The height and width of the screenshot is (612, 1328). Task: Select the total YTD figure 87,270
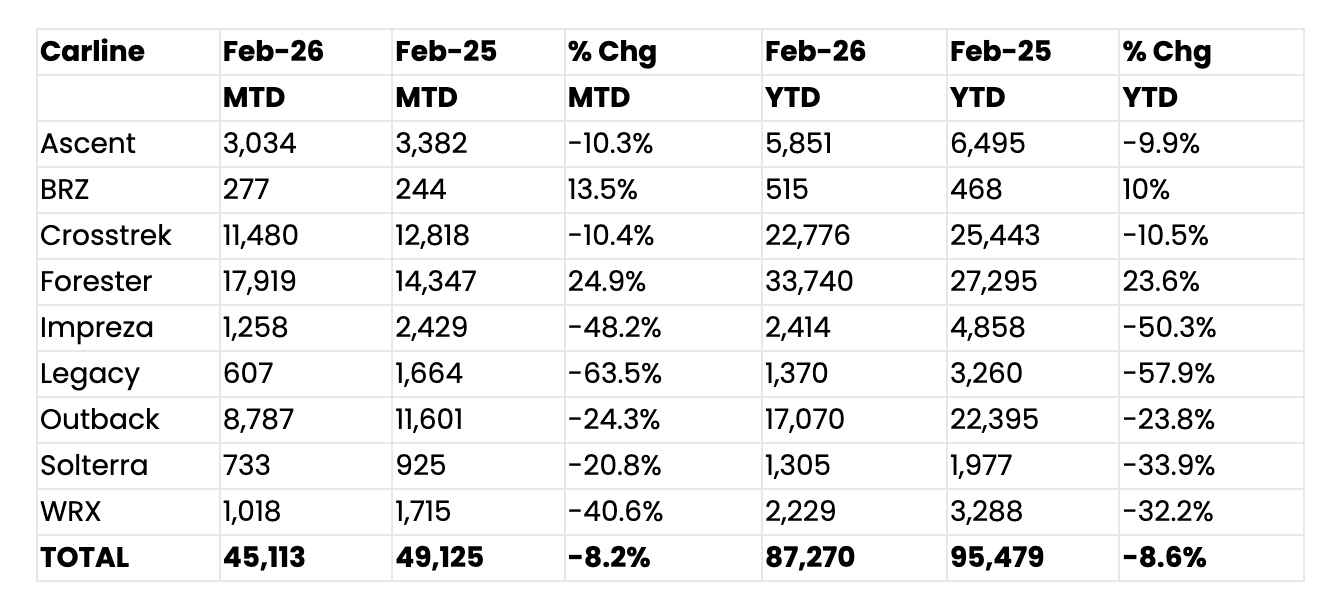[810, 557]
